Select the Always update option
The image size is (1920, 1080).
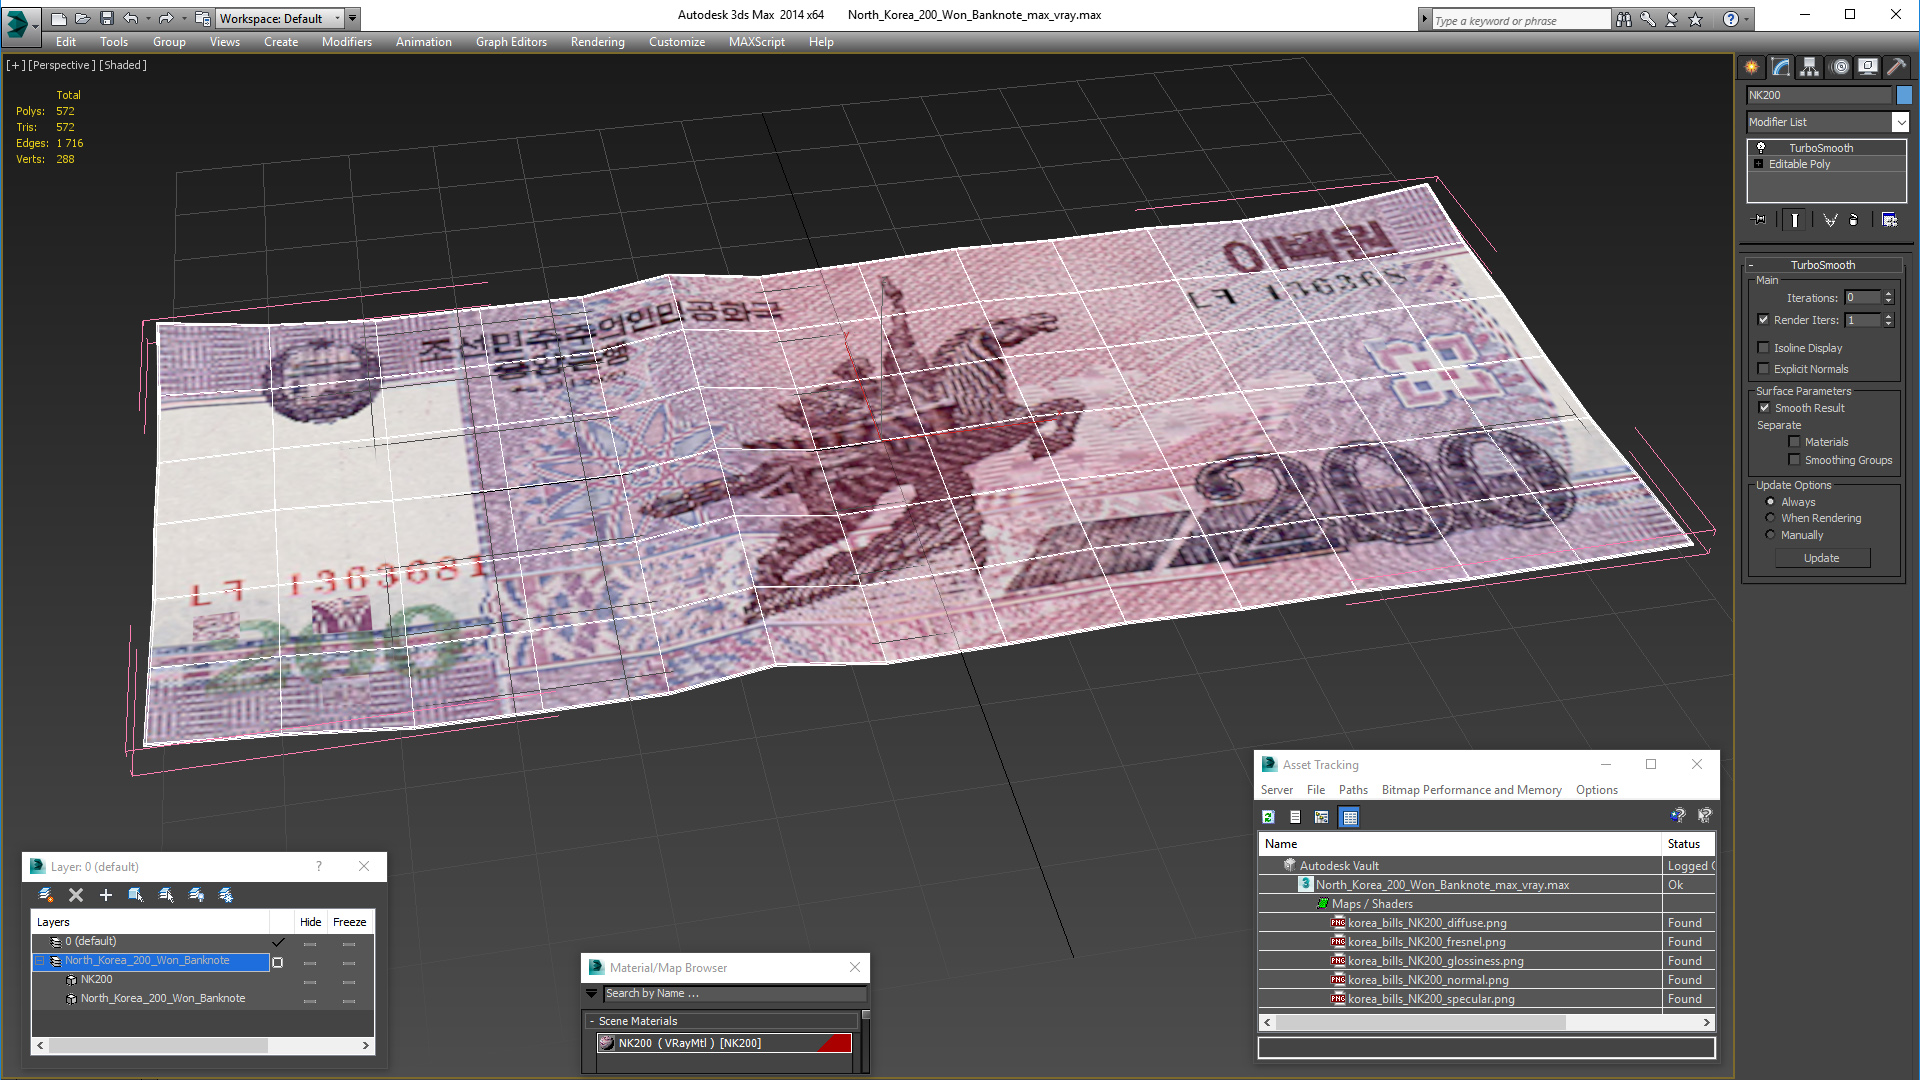[1770, 502]
